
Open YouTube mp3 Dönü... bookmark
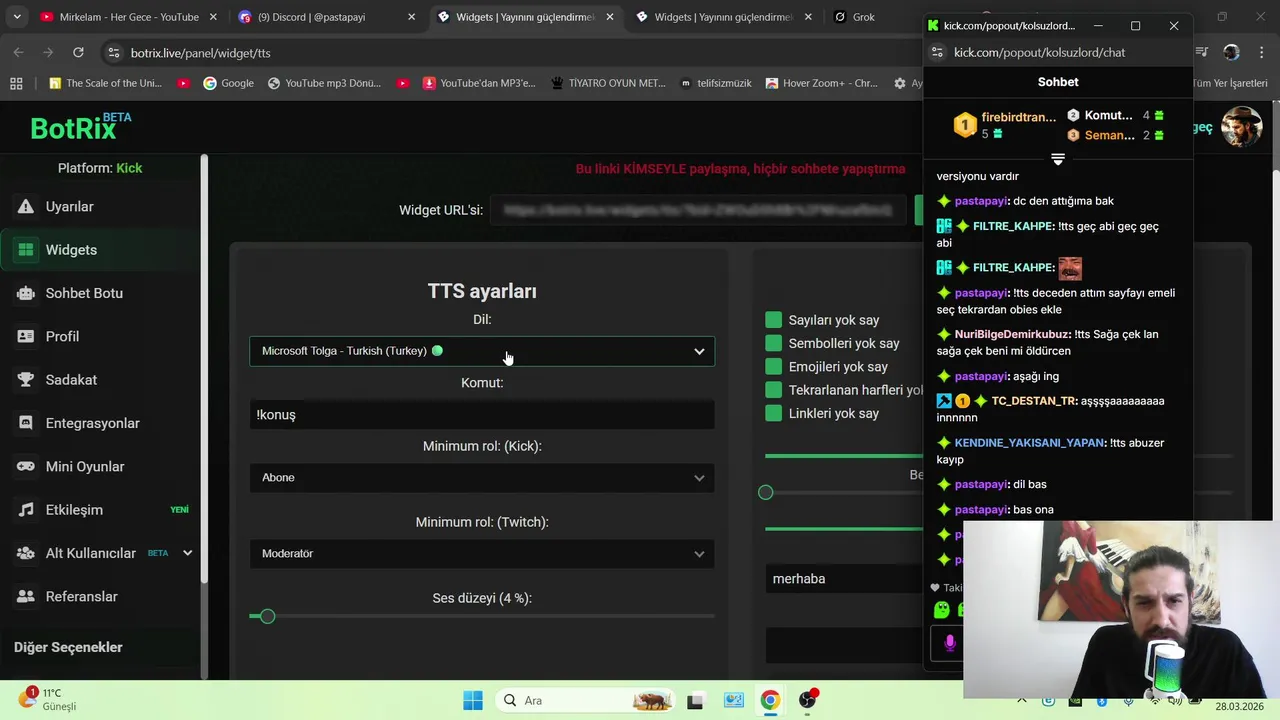point(324,83)
